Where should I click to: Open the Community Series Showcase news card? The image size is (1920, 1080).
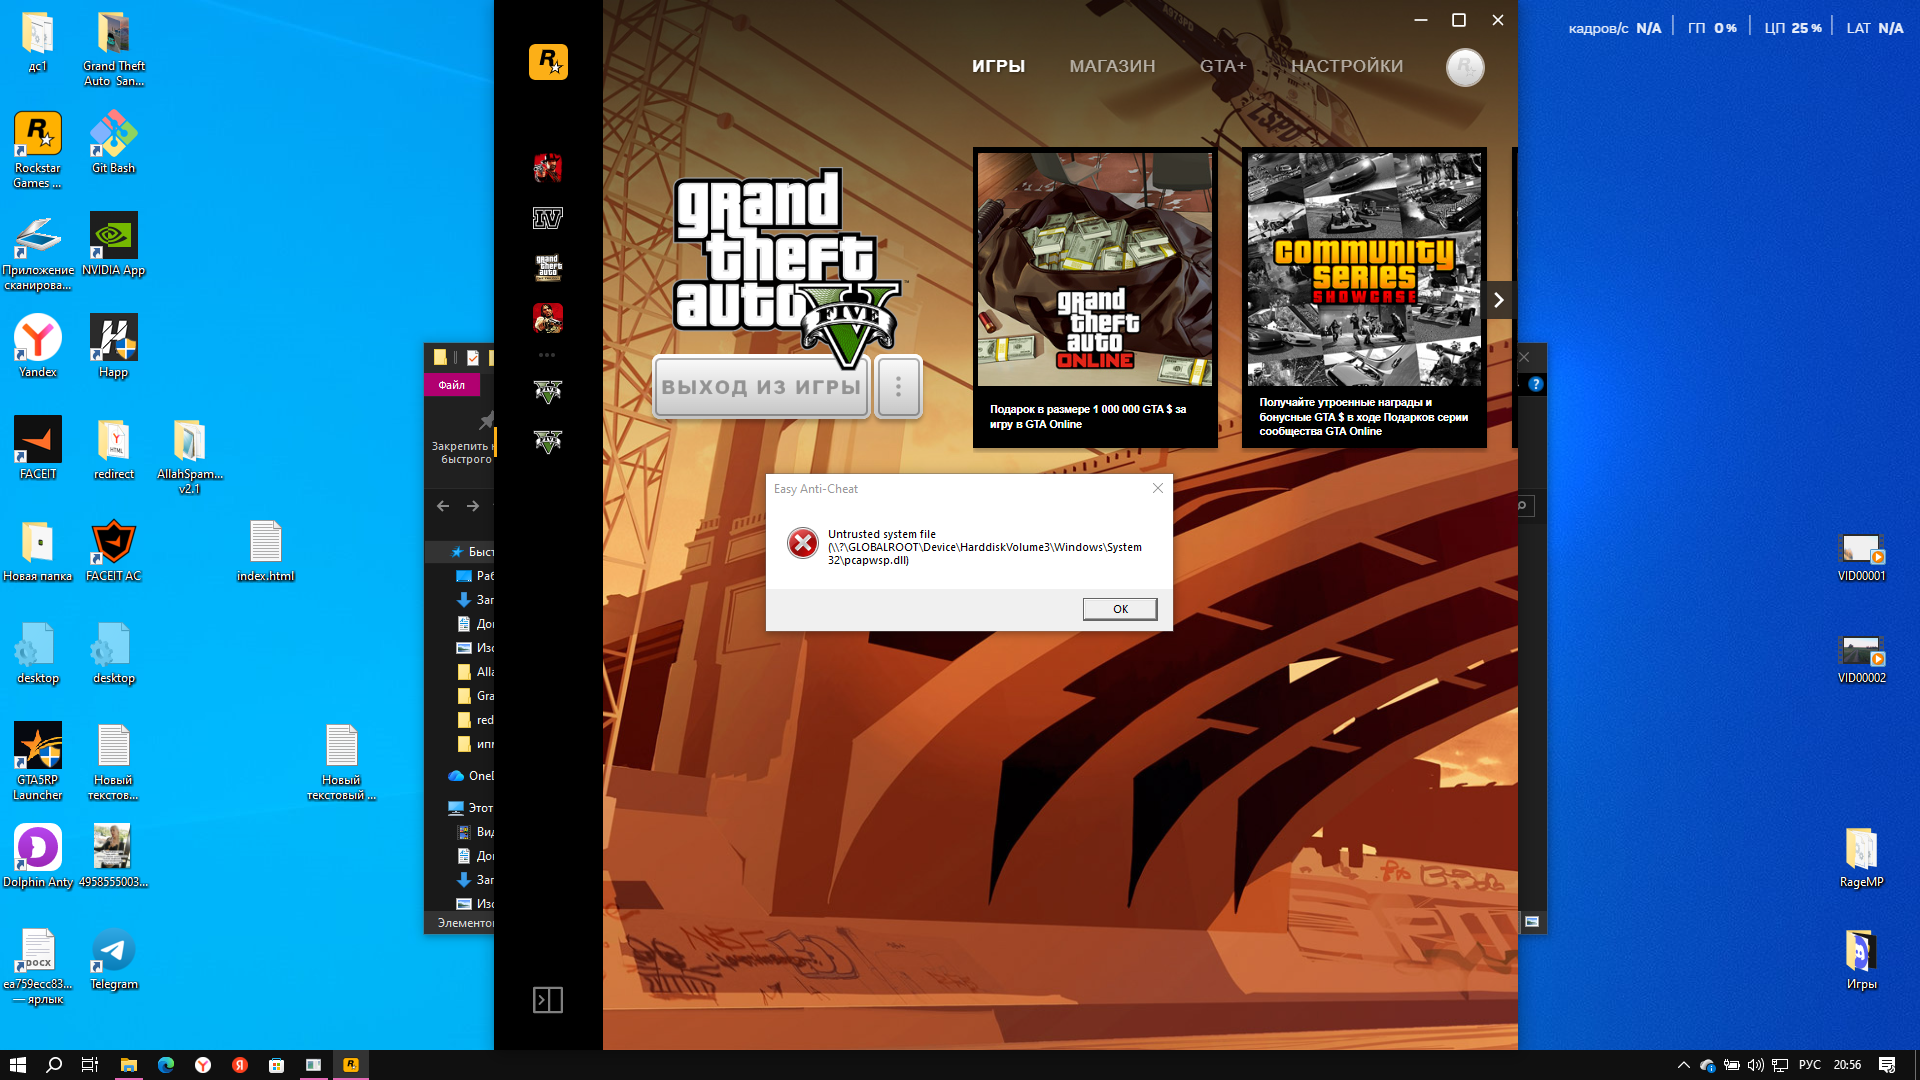point(1363,297)
